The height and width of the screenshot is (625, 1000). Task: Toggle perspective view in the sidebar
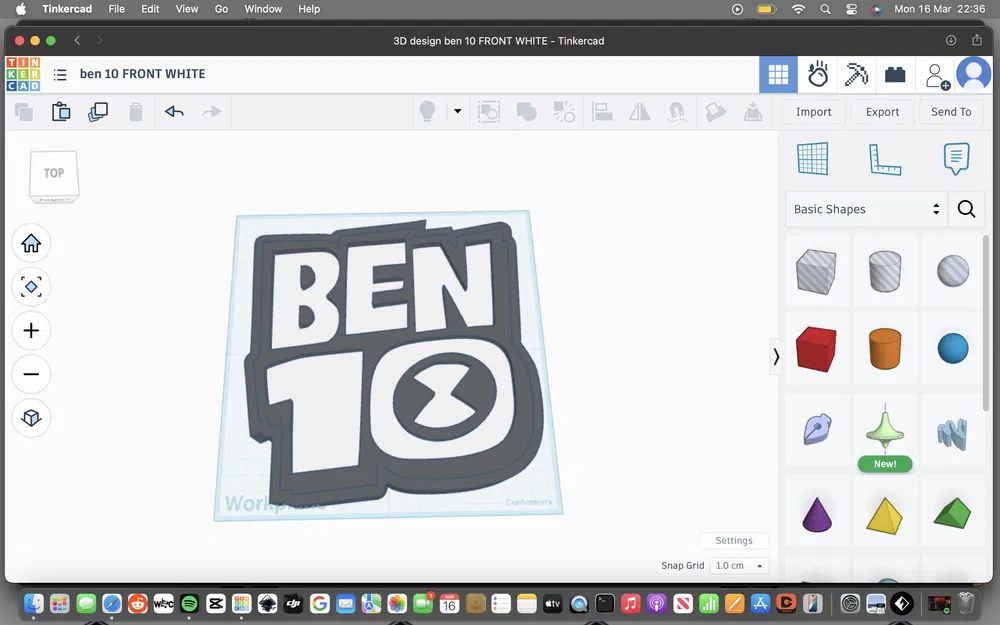point(31,419)
